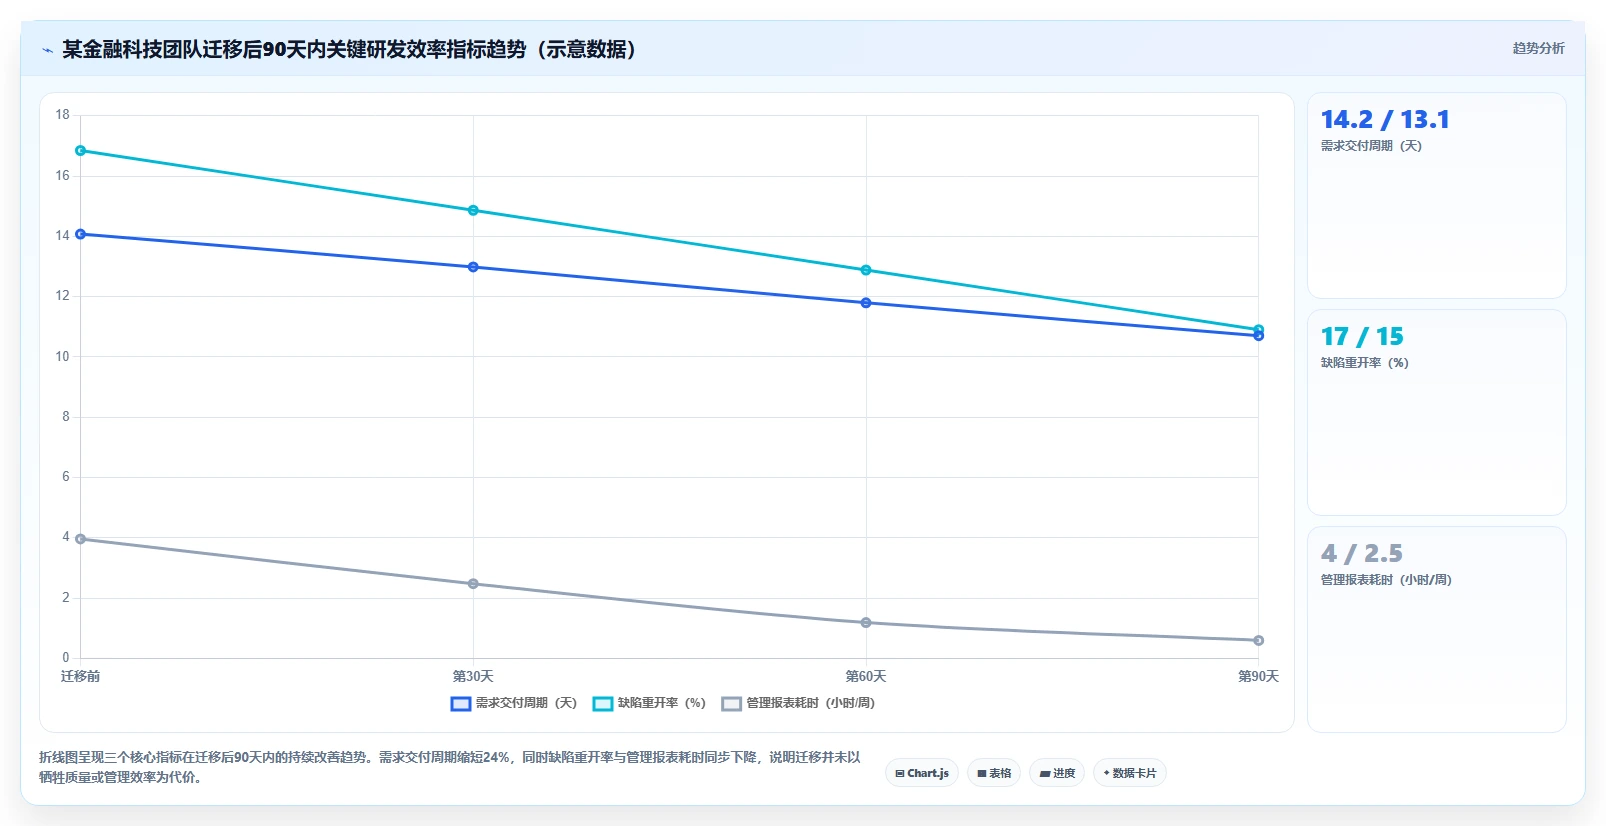The width and height of the screenshot is (1606, 826).
Task: Click the 需求交付周期（天） card label
Action: [x=1371, y=146]
